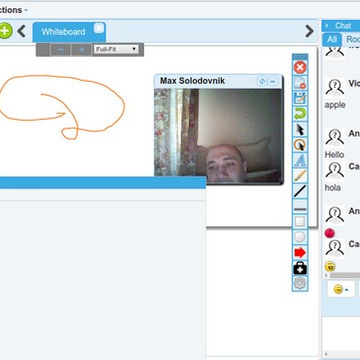Click refresh icon on Max Solodovnik video
This screenshot has width=360, height=360.
click(262, 81)
